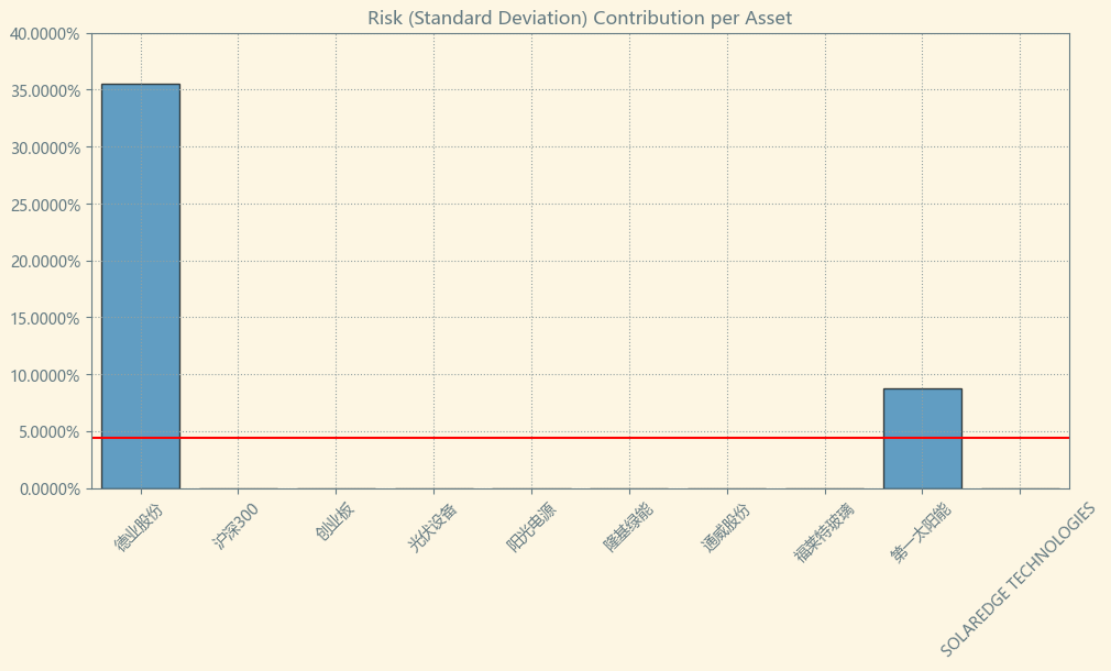Viewport: 1112px width, 671px height.
Task: Click the SOLAREDGE TECHNOLOGIES axis label
Action: point(1017,580)
